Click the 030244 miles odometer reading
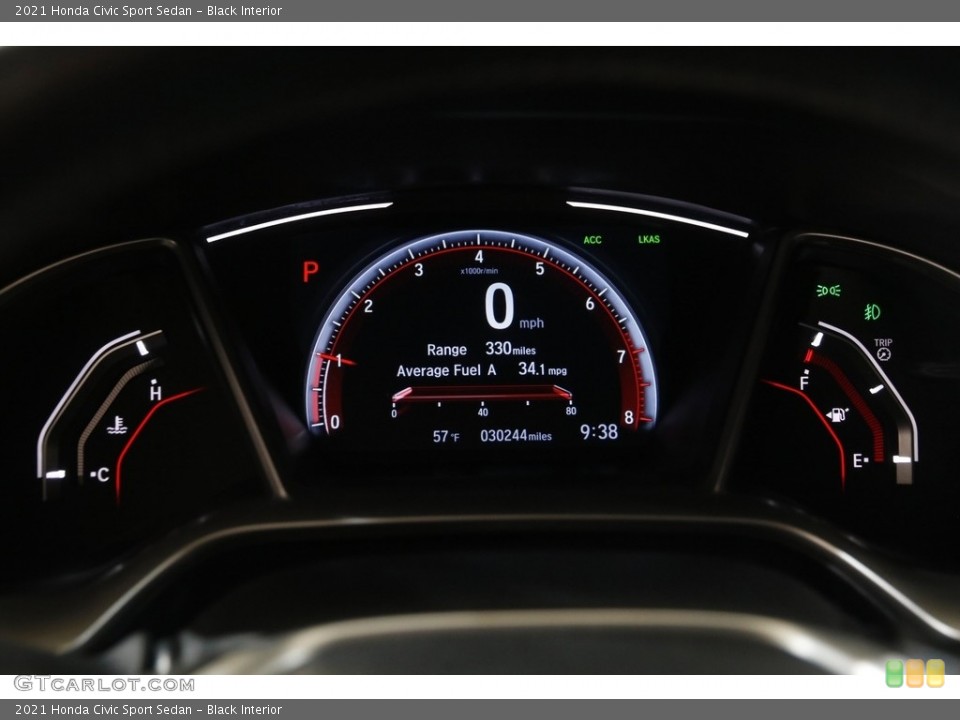Screen dimensions: 960x720 516,435
